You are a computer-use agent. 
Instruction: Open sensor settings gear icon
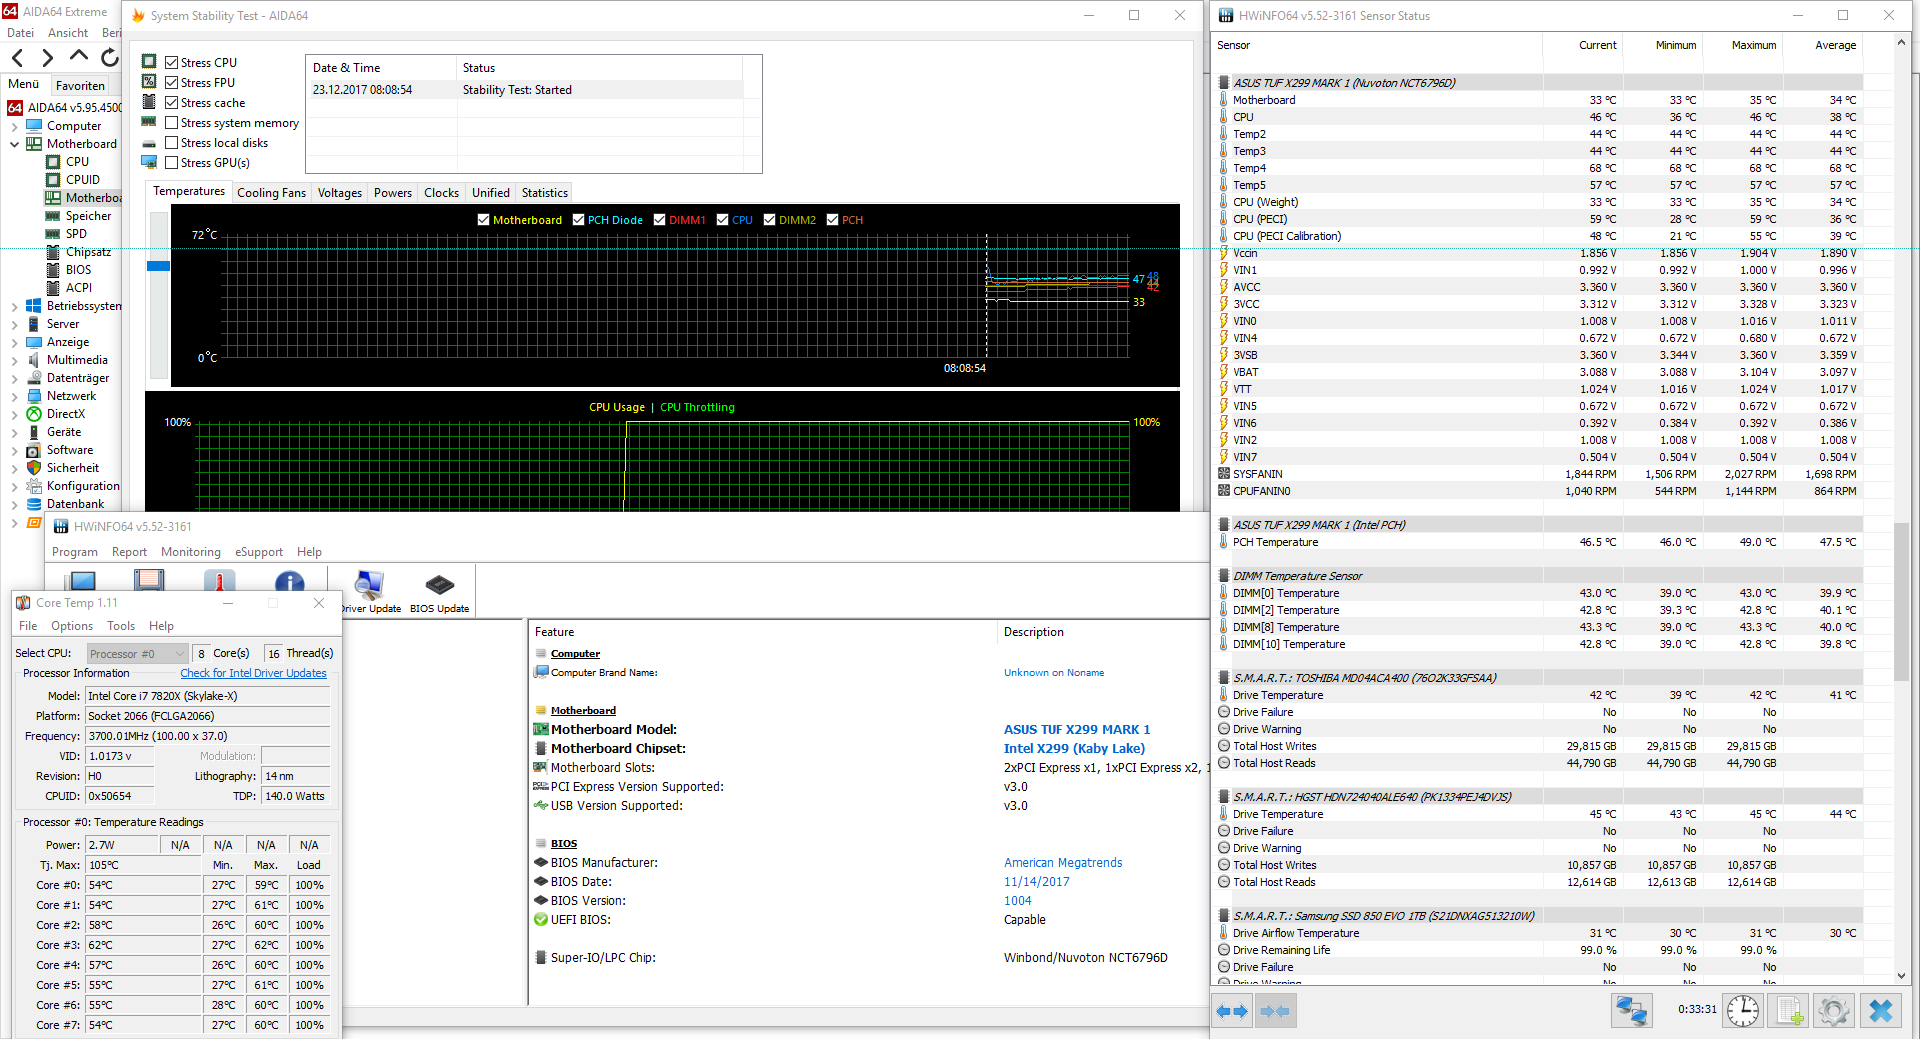pyautogui.click(x=1834, y=1011)
